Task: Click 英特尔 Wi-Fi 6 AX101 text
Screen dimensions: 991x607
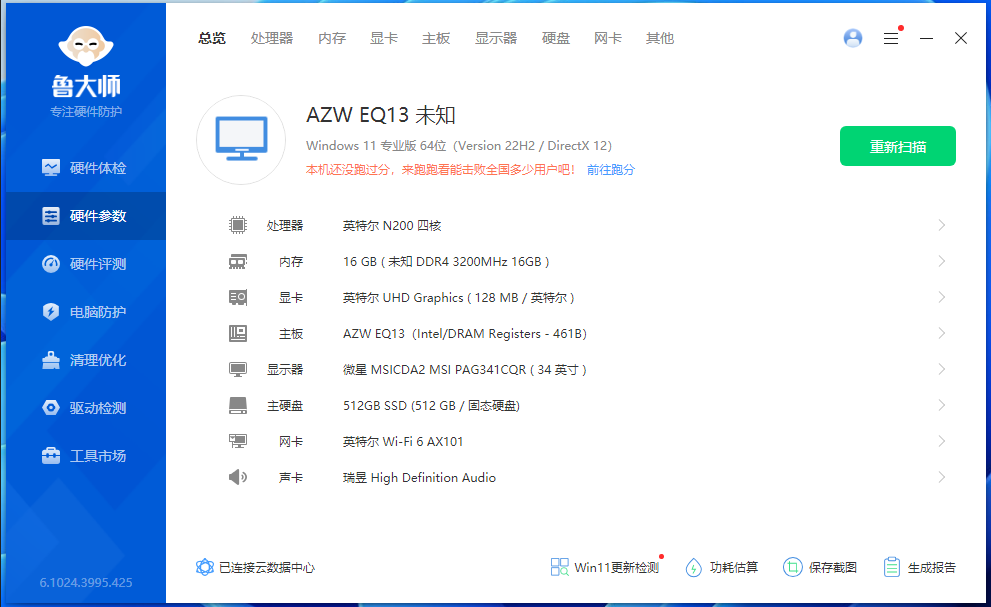Action: [x=403, y=442]
